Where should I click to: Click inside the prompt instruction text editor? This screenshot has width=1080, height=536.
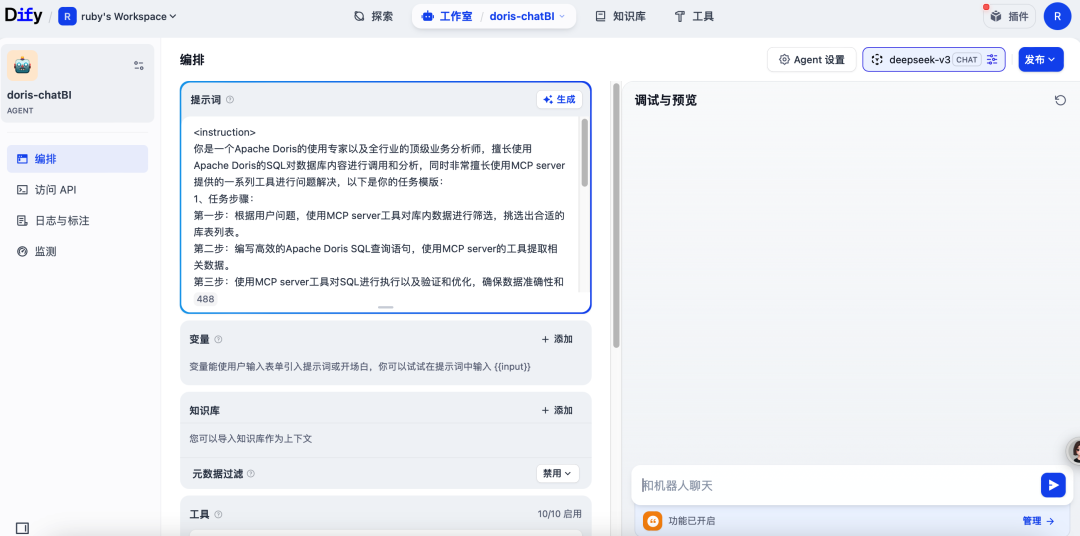(x=379, y=207)
